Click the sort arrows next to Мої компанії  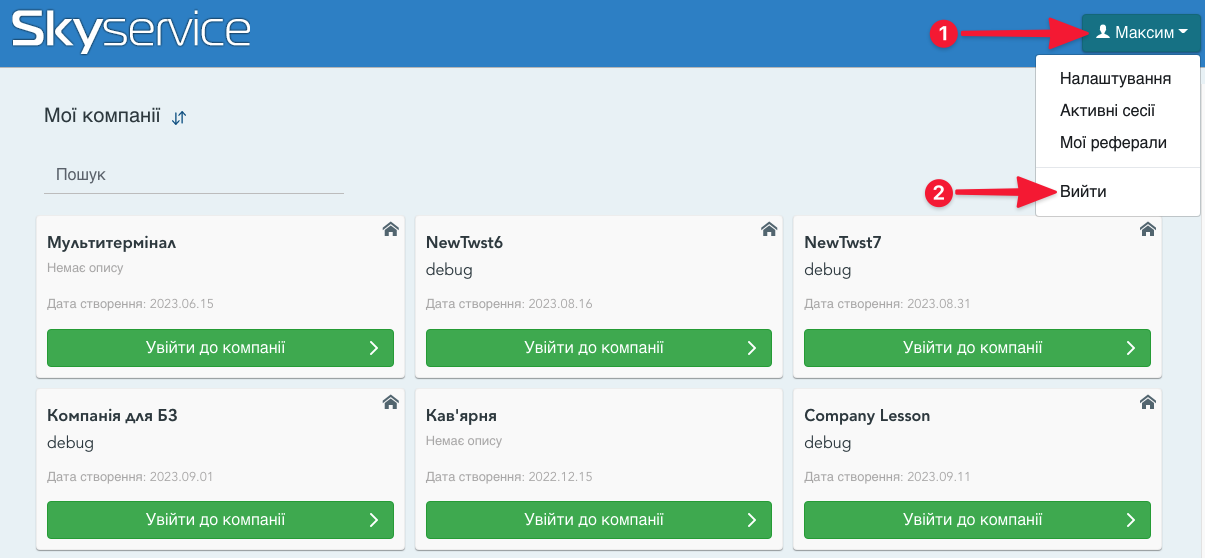[x=179, y=118]
